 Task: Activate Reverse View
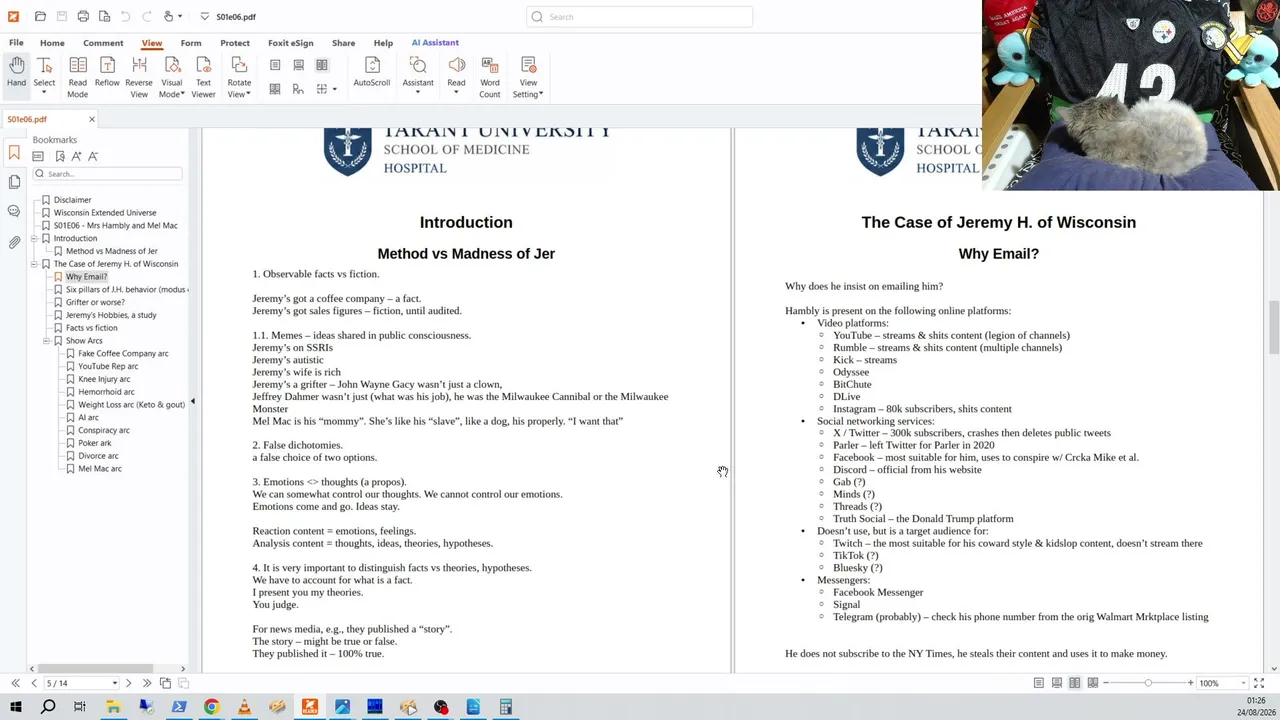pos(139,76)
